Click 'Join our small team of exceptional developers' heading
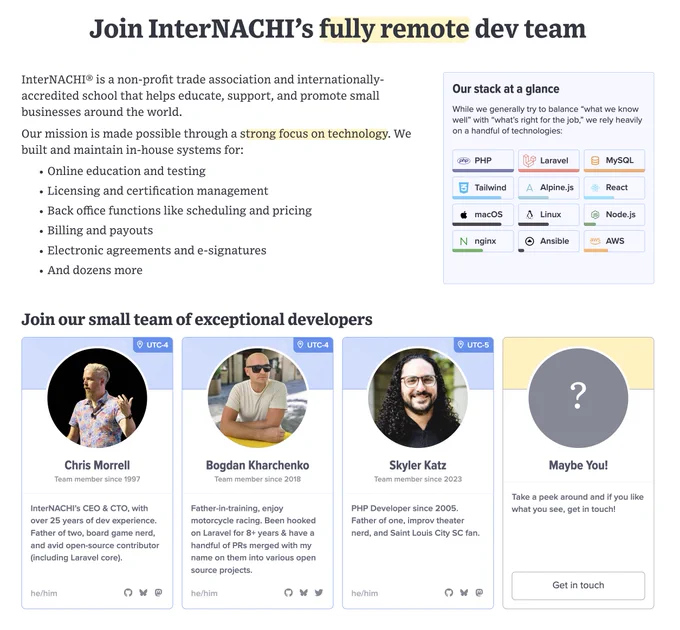The image size is (680, 630). tap(197, 320)
